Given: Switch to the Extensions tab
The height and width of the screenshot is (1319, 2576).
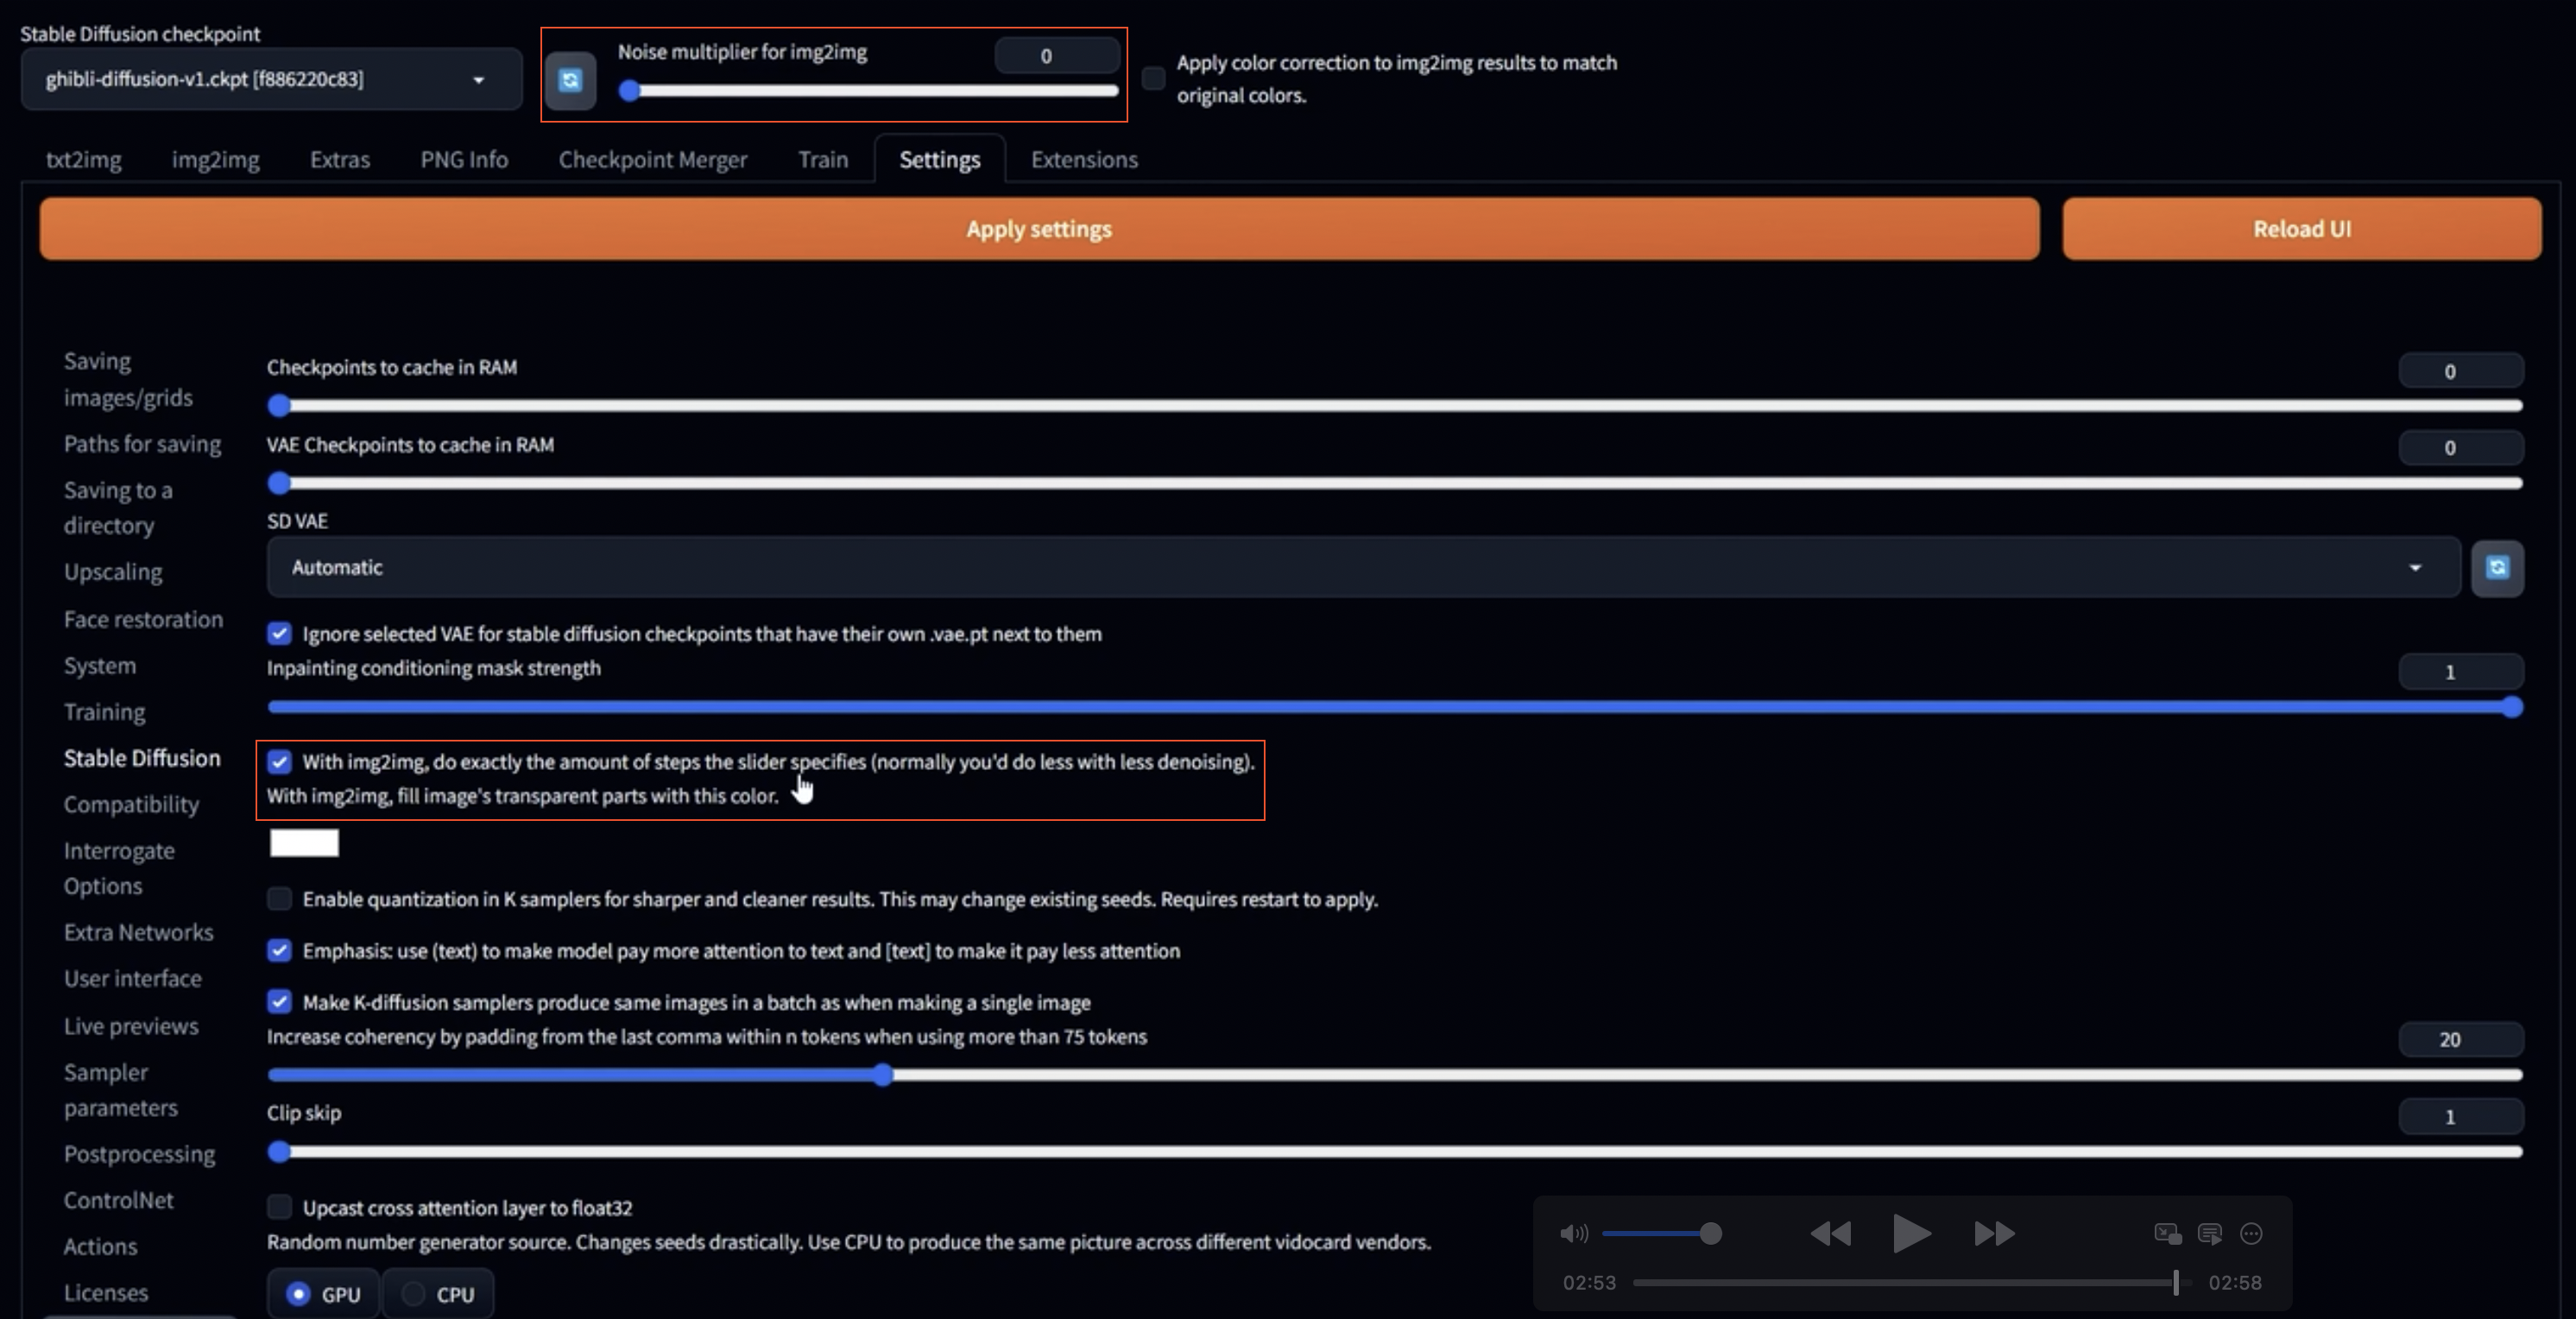Looking at the screenshot, I should coord(1083,160).
